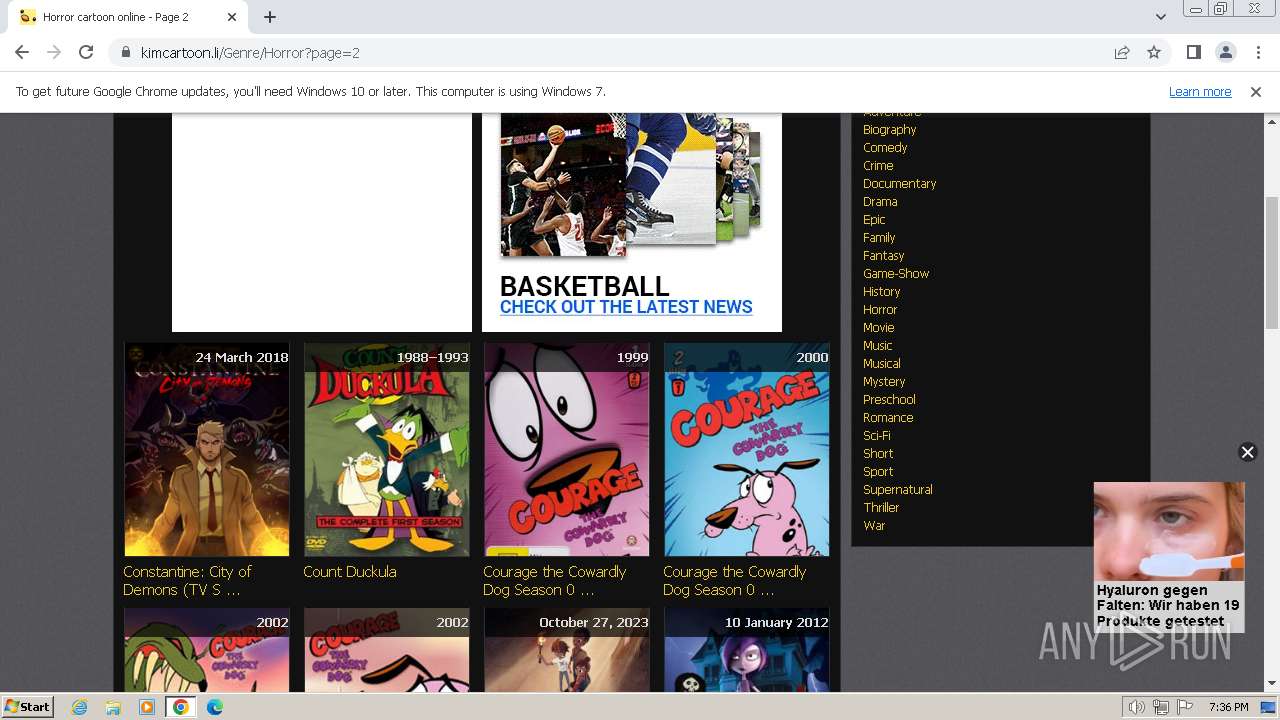
Task: Show the 7:36 PM clock calendar
Action: (x=1228, y=707)
